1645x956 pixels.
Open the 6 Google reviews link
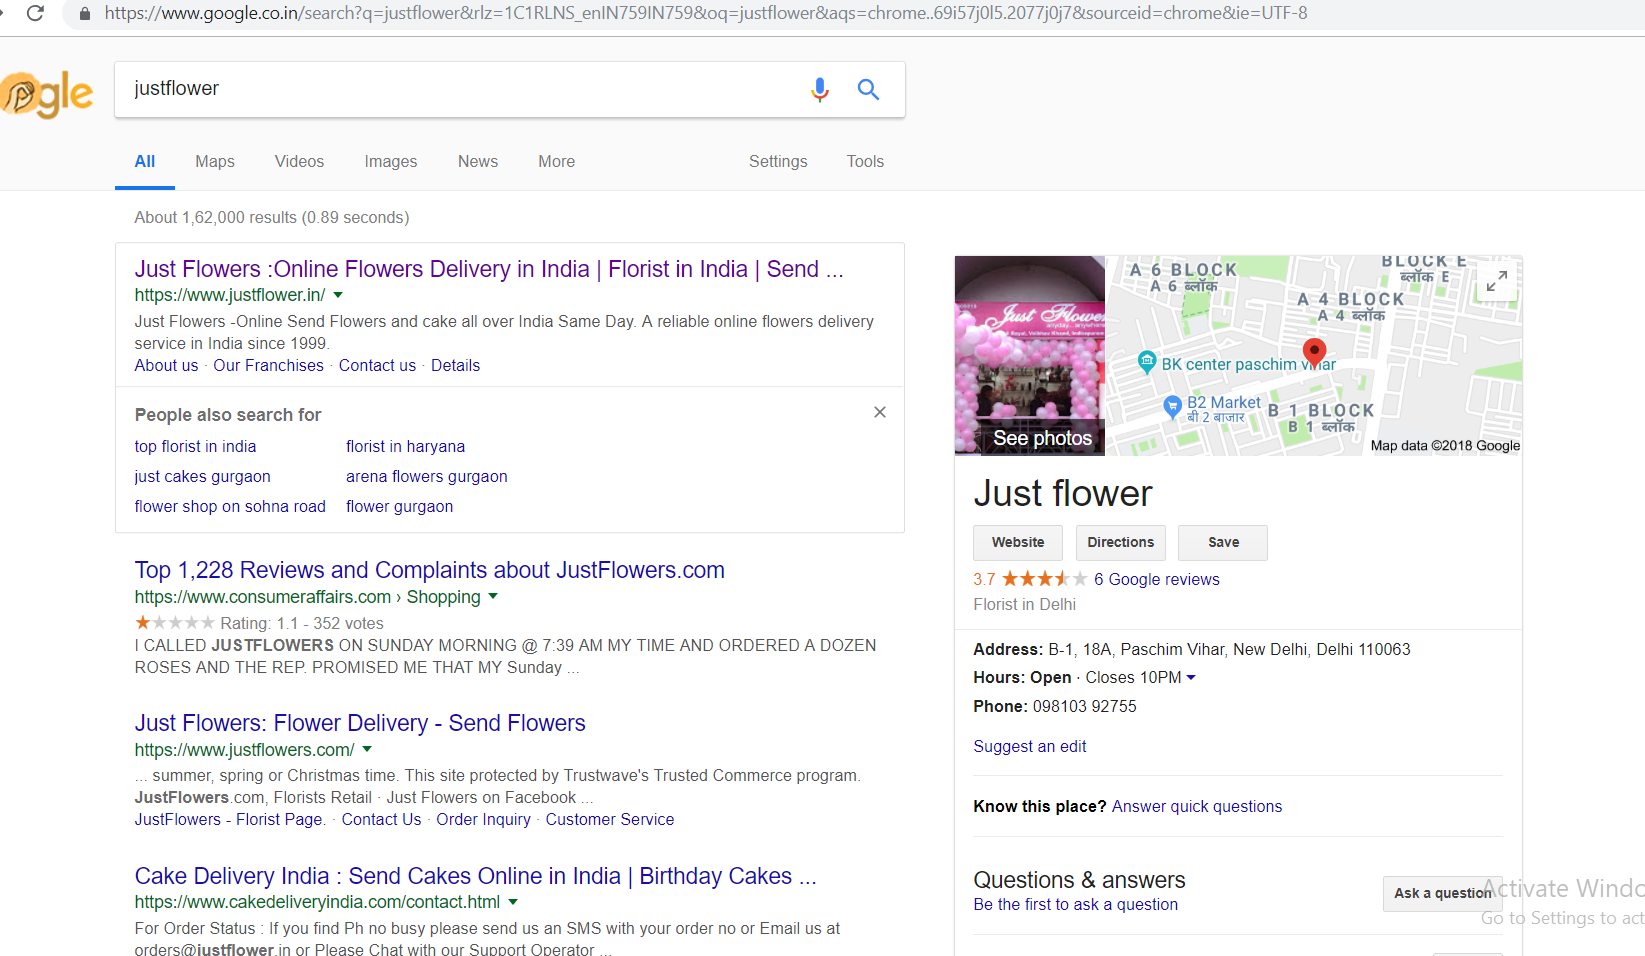click(x=1157, y=579)
